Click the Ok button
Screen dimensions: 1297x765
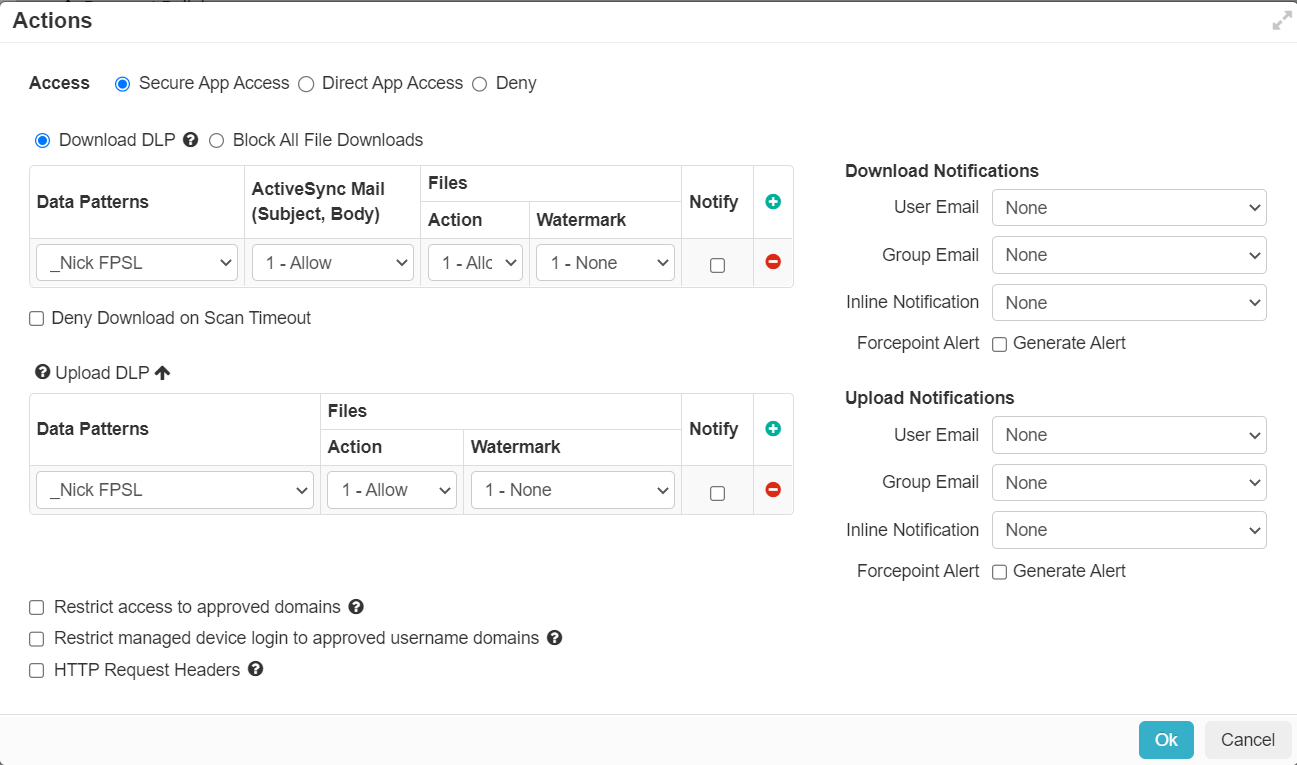point(1166,740)
